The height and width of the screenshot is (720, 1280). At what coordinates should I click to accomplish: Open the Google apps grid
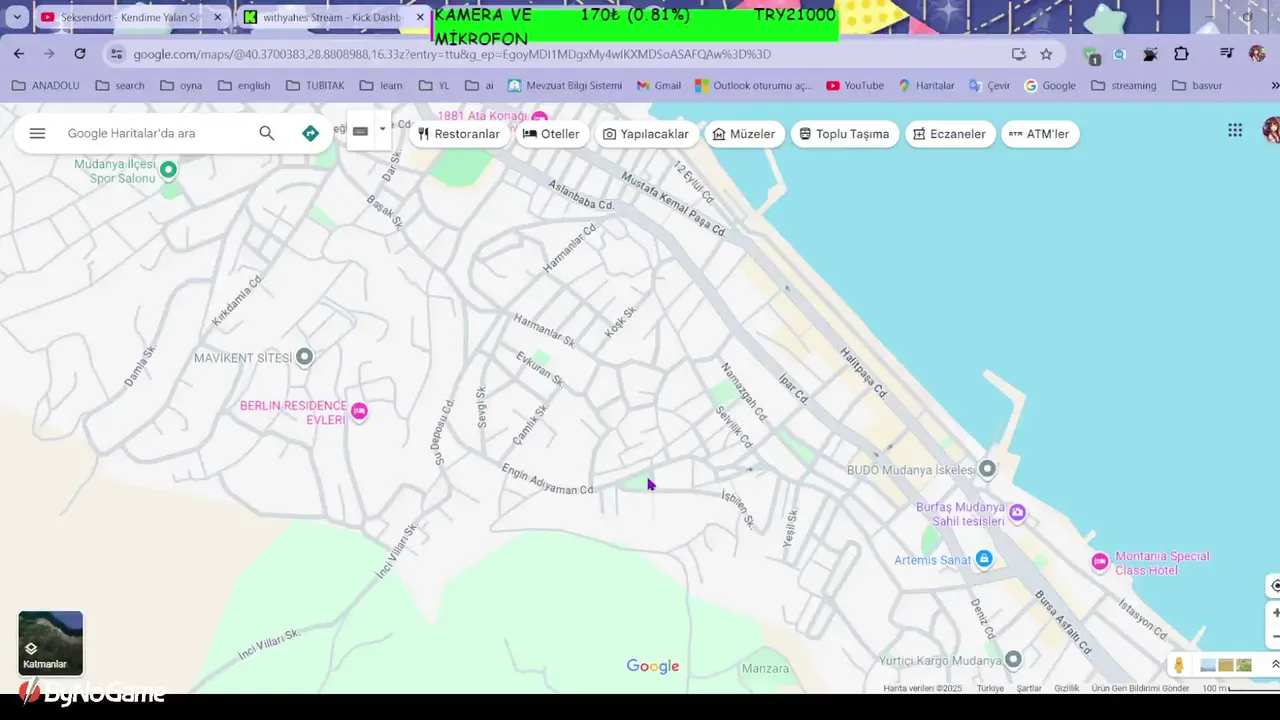(1235, 130)
